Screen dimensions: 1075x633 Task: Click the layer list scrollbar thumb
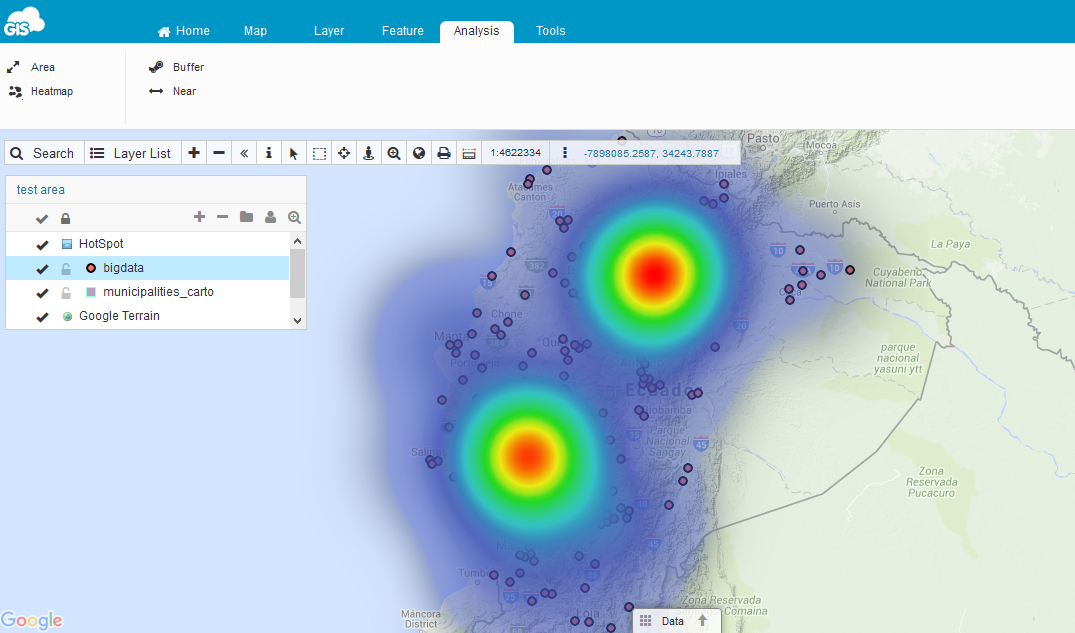[x=297, y=273]
